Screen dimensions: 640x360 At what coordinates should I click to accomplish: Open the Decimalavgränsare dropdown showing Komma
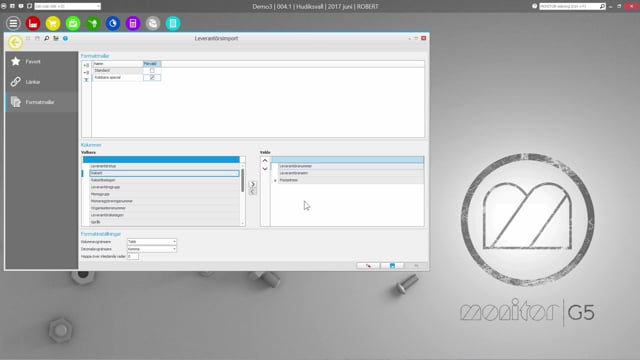(152, 249)
